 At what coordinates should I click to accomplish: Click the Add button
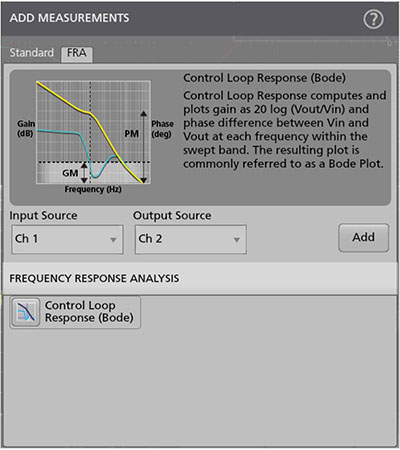coord(364,238)
